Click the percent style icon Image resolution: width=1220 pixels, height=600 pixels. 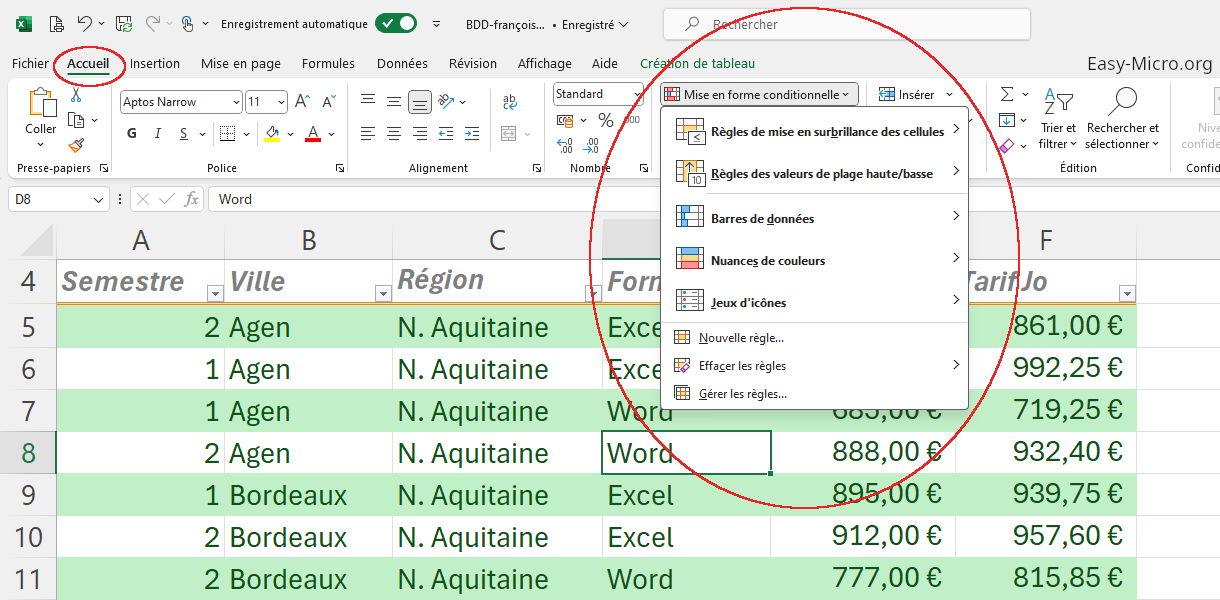[605, 120]
